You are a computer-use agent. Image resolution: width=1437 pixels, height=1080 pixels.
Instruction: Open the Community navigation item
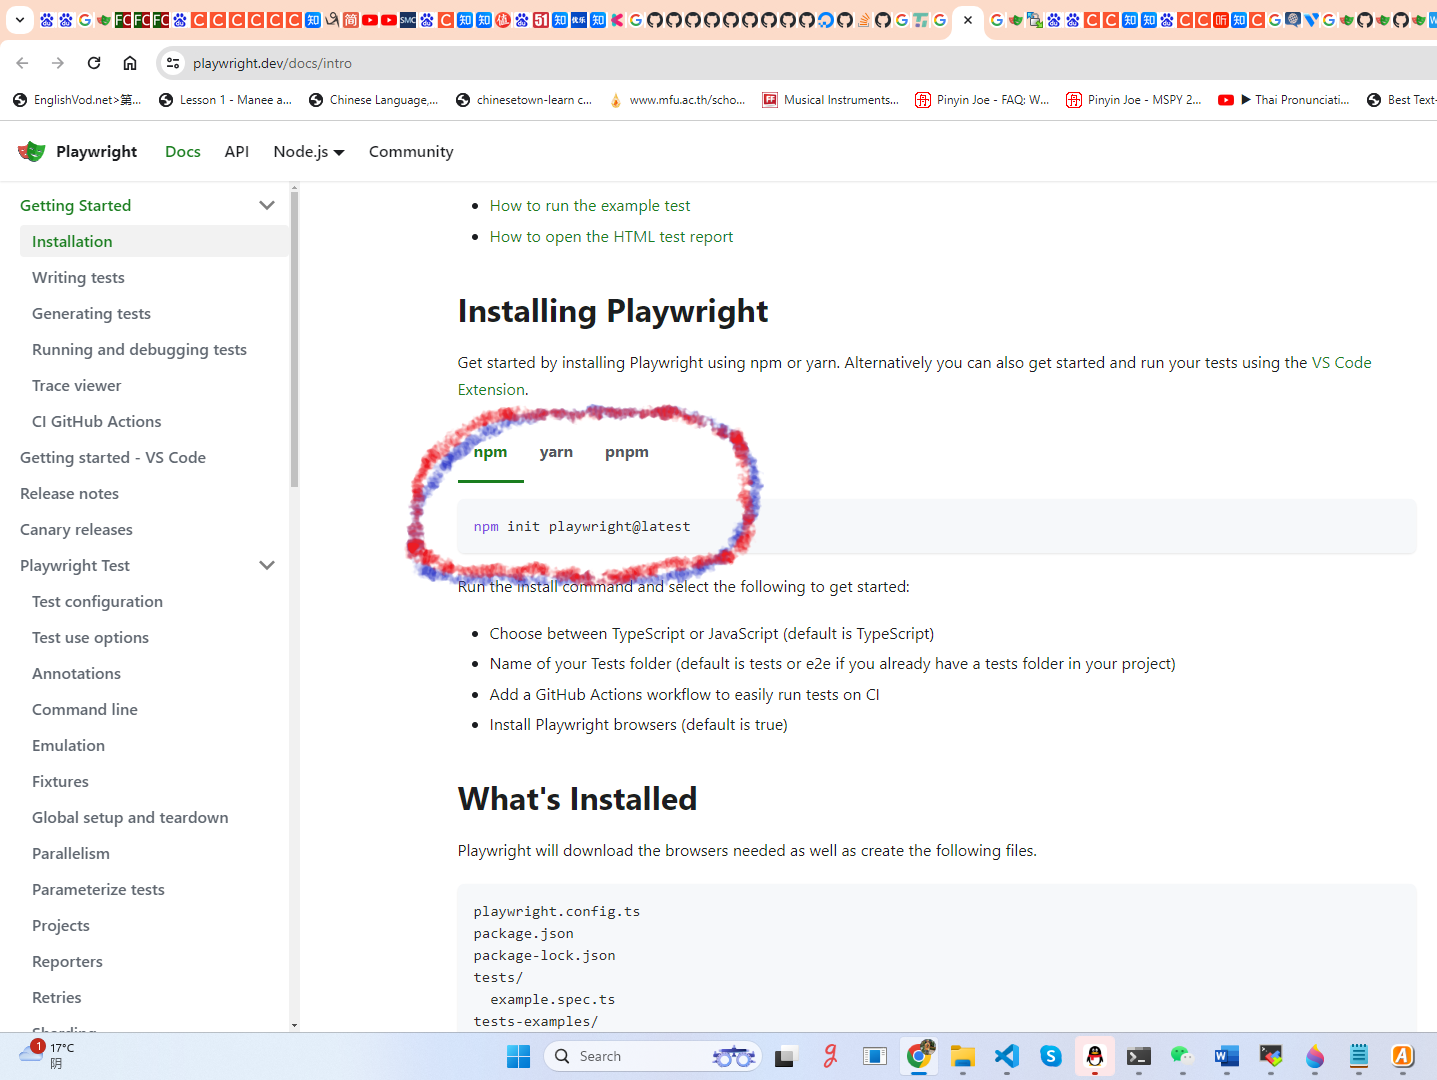click(411, 151)
